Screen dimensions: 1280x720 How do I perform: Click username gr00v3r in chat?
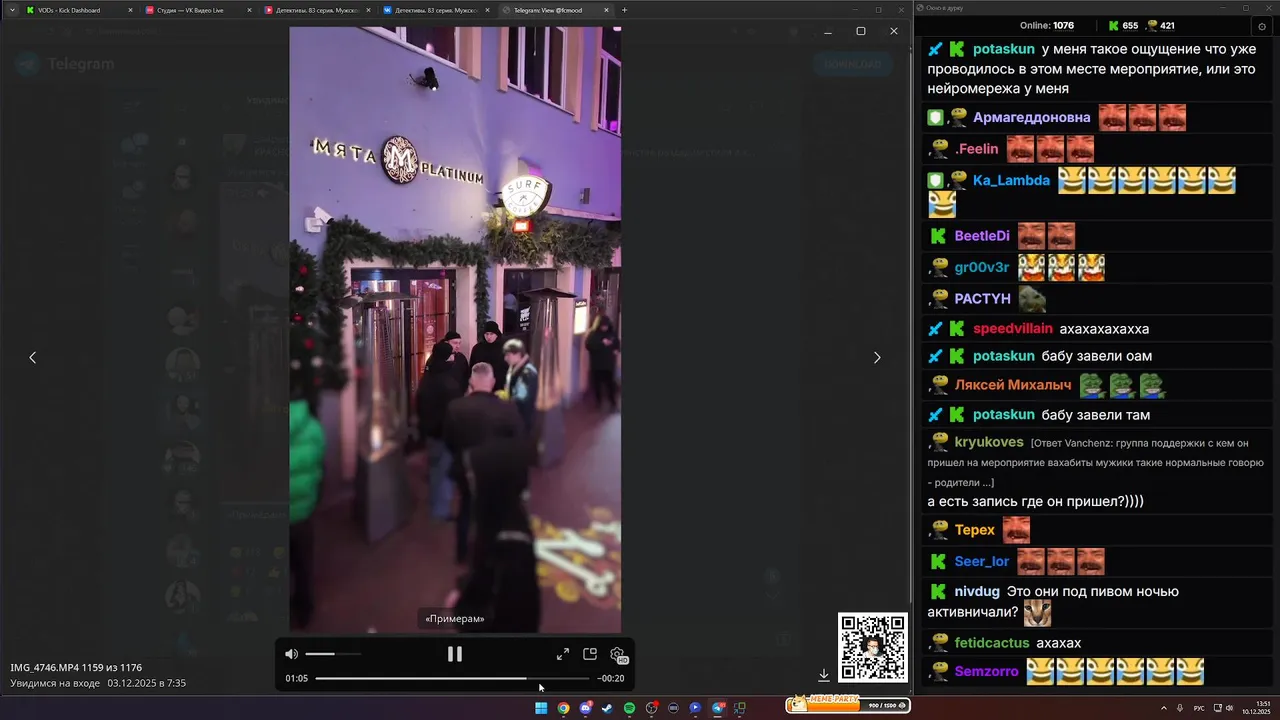[x=982, y=268]
